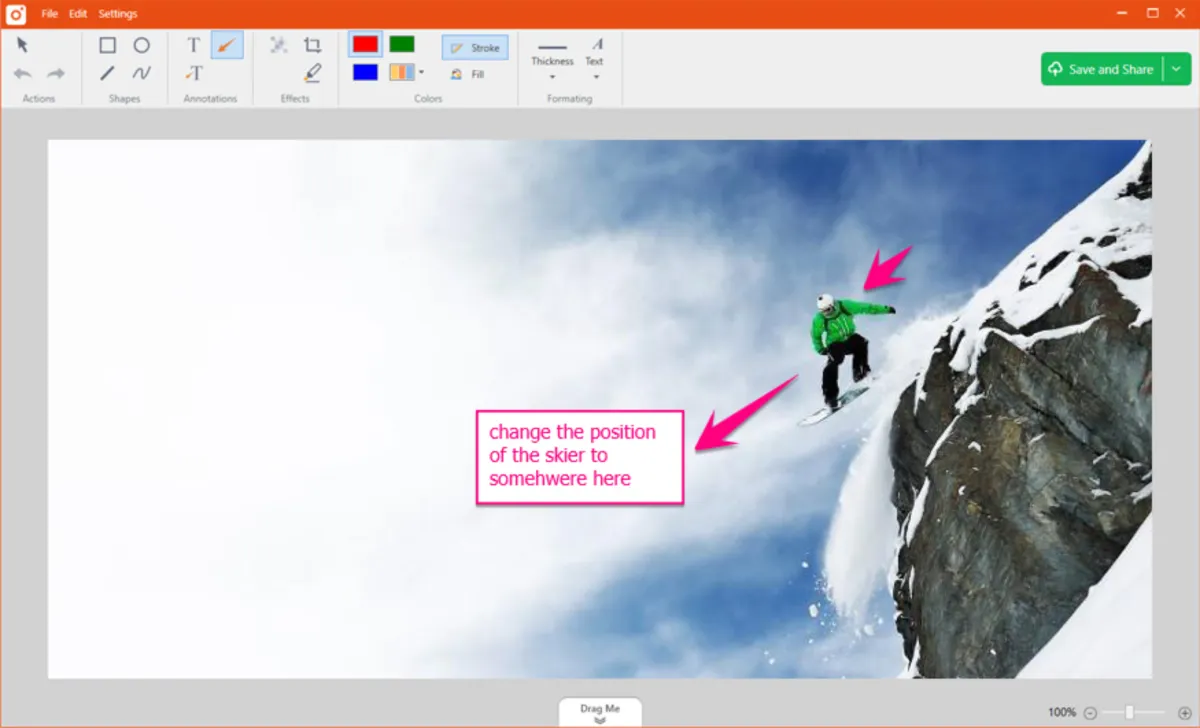Select the straight line tool
This screenshot has height=728, width=1200.
107,73
